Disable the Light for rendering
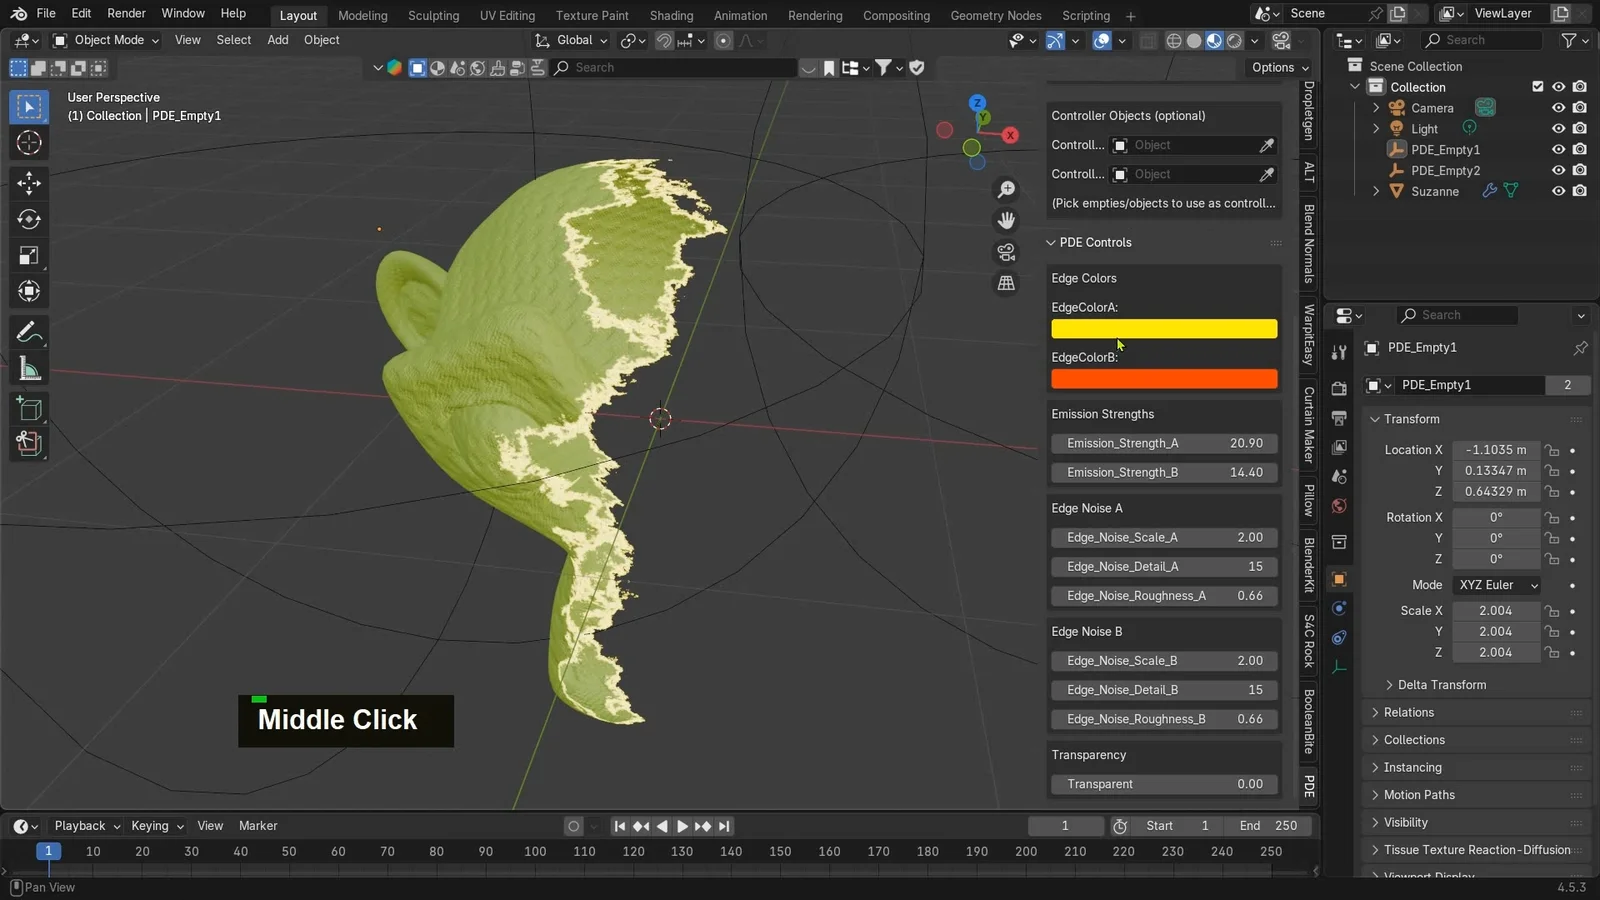This screenshot has height=900, width=1600. click(x=1580, y=128)
